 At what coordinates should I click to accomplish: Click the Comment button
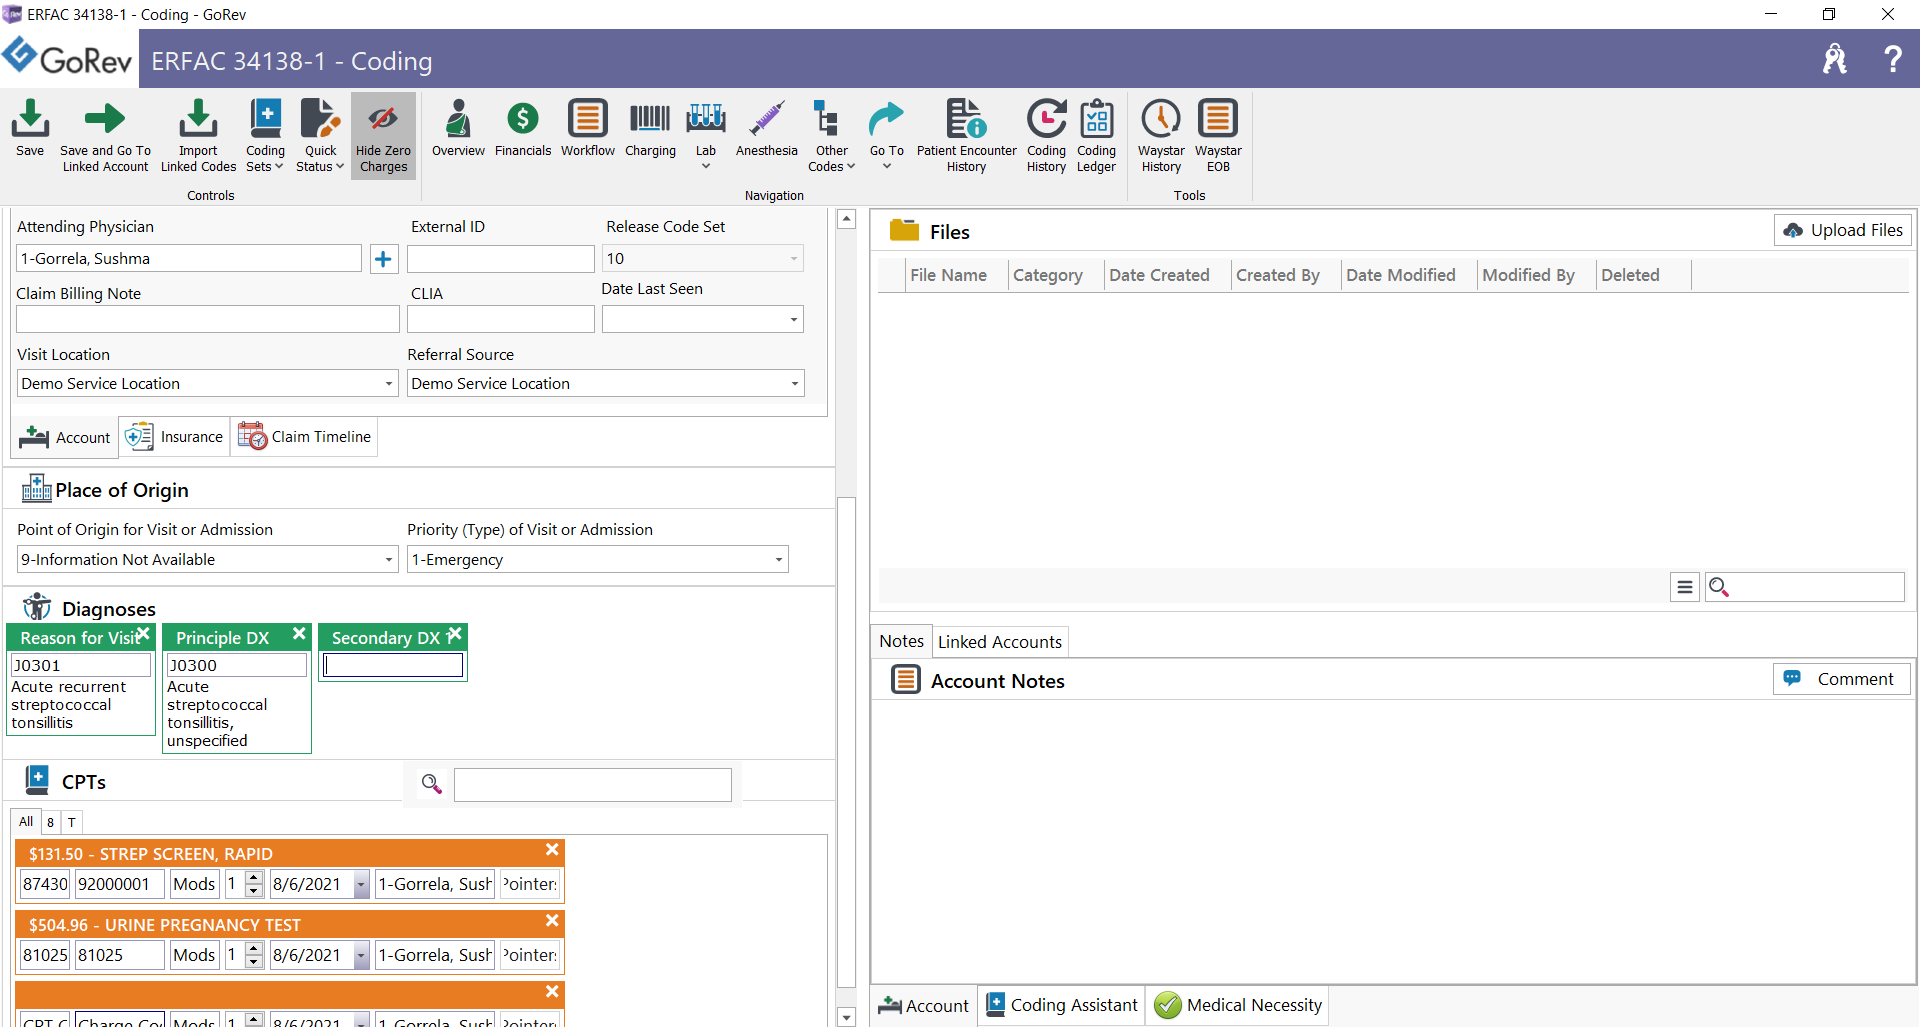coord(1842,679)
